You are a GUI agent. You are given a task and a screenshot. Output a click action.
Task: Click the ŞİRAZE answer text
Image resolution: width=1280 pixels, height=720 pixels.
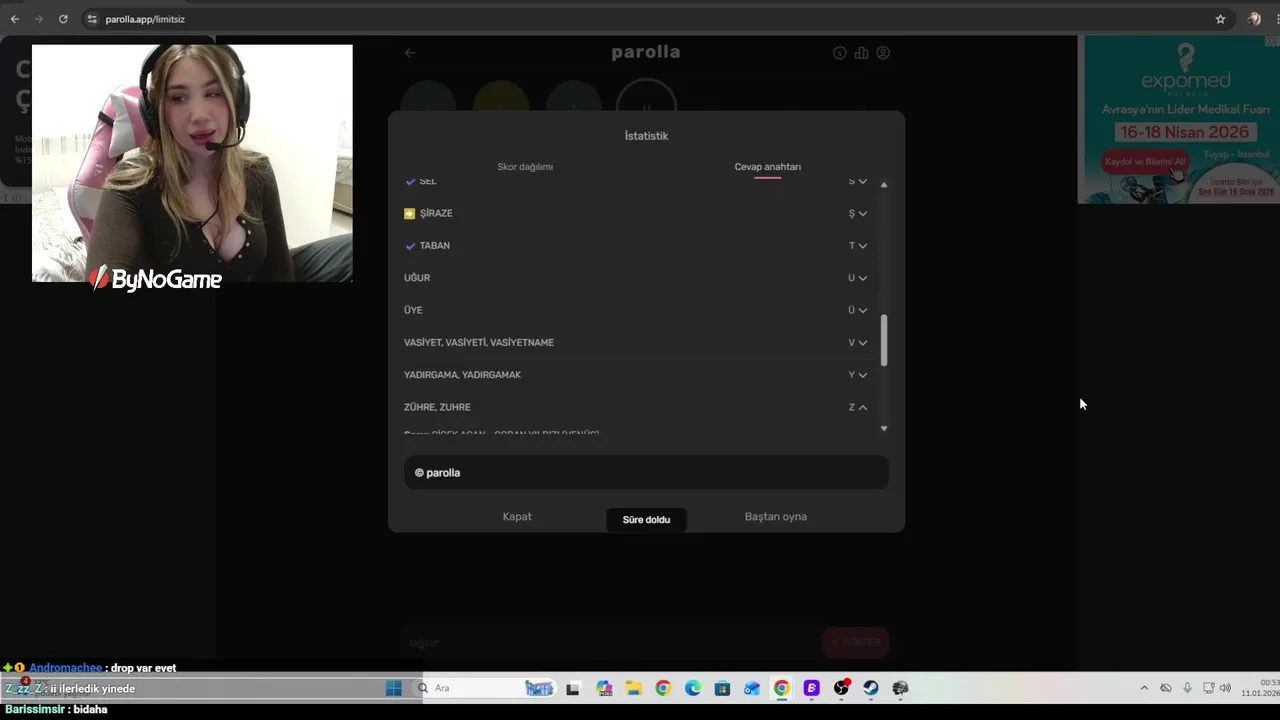[436, 213]
